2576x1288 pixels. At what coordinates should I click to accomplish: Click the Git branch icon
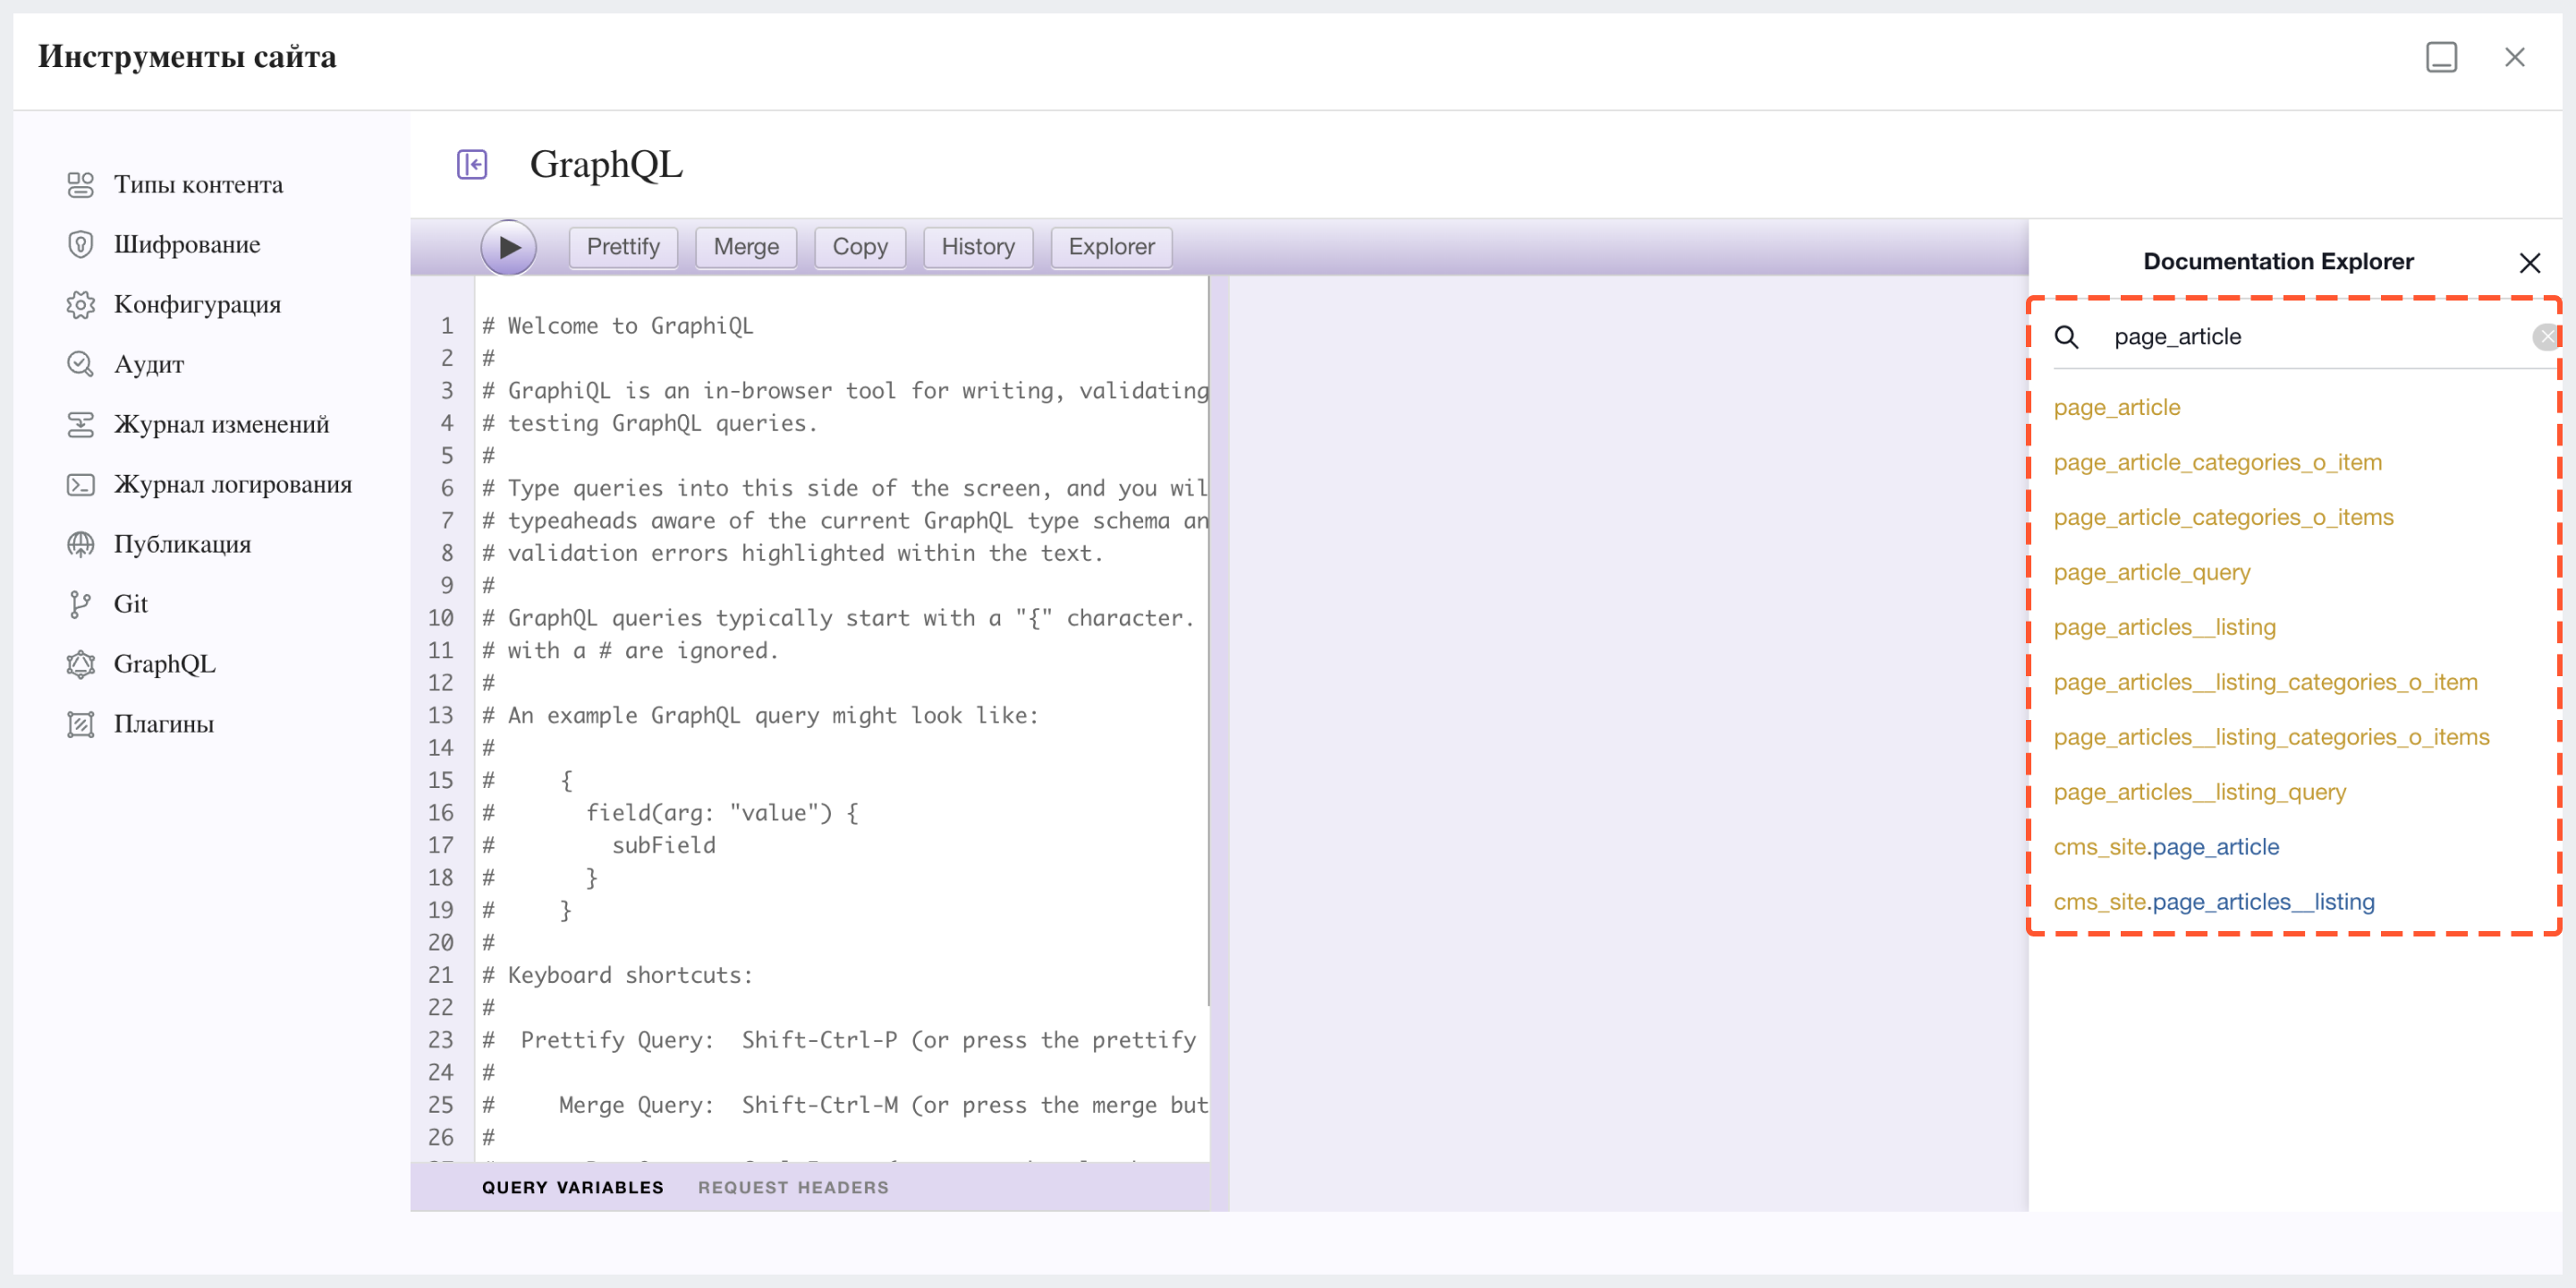(x=80, y=604)
